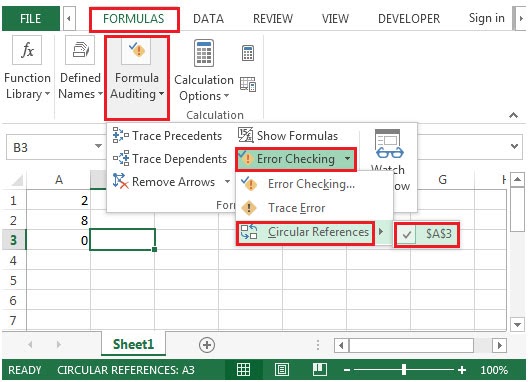Viewport: 528px width, 382px height.
Task: Open the Function Library group
Action: (x=27, y=69)
